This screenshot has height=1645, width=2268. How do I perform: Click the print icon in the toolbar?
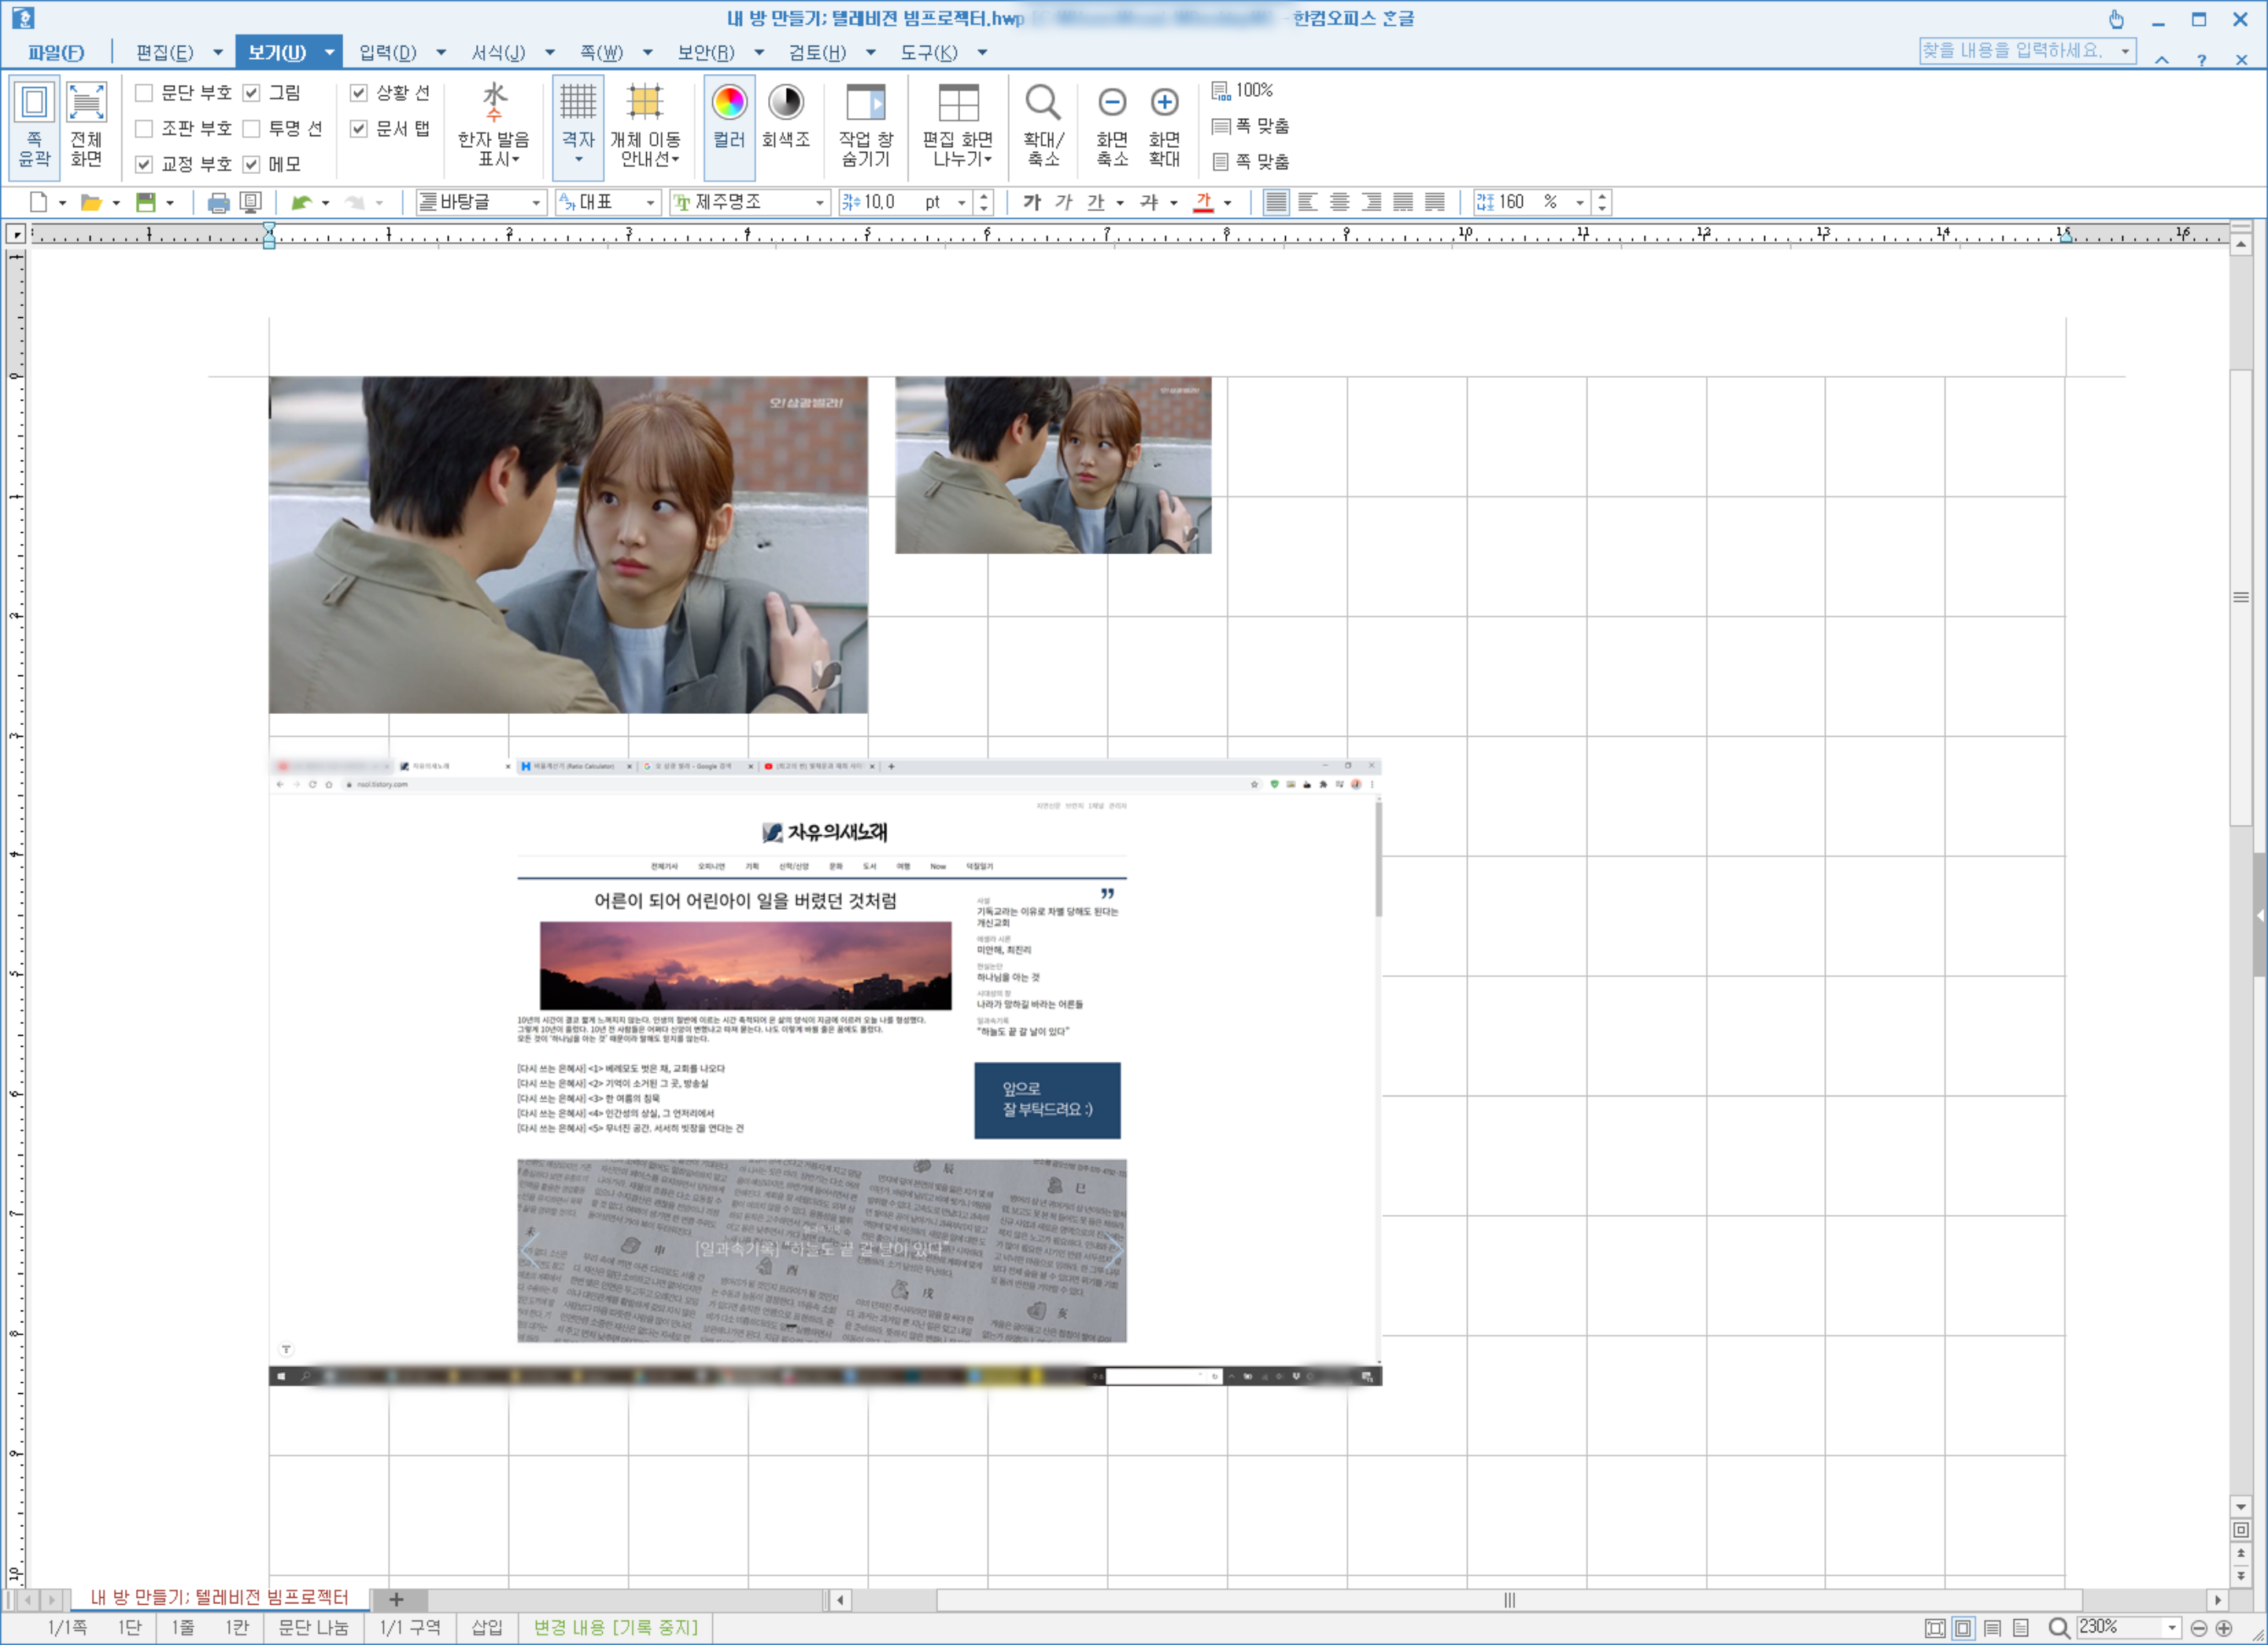tap(218, 203)
